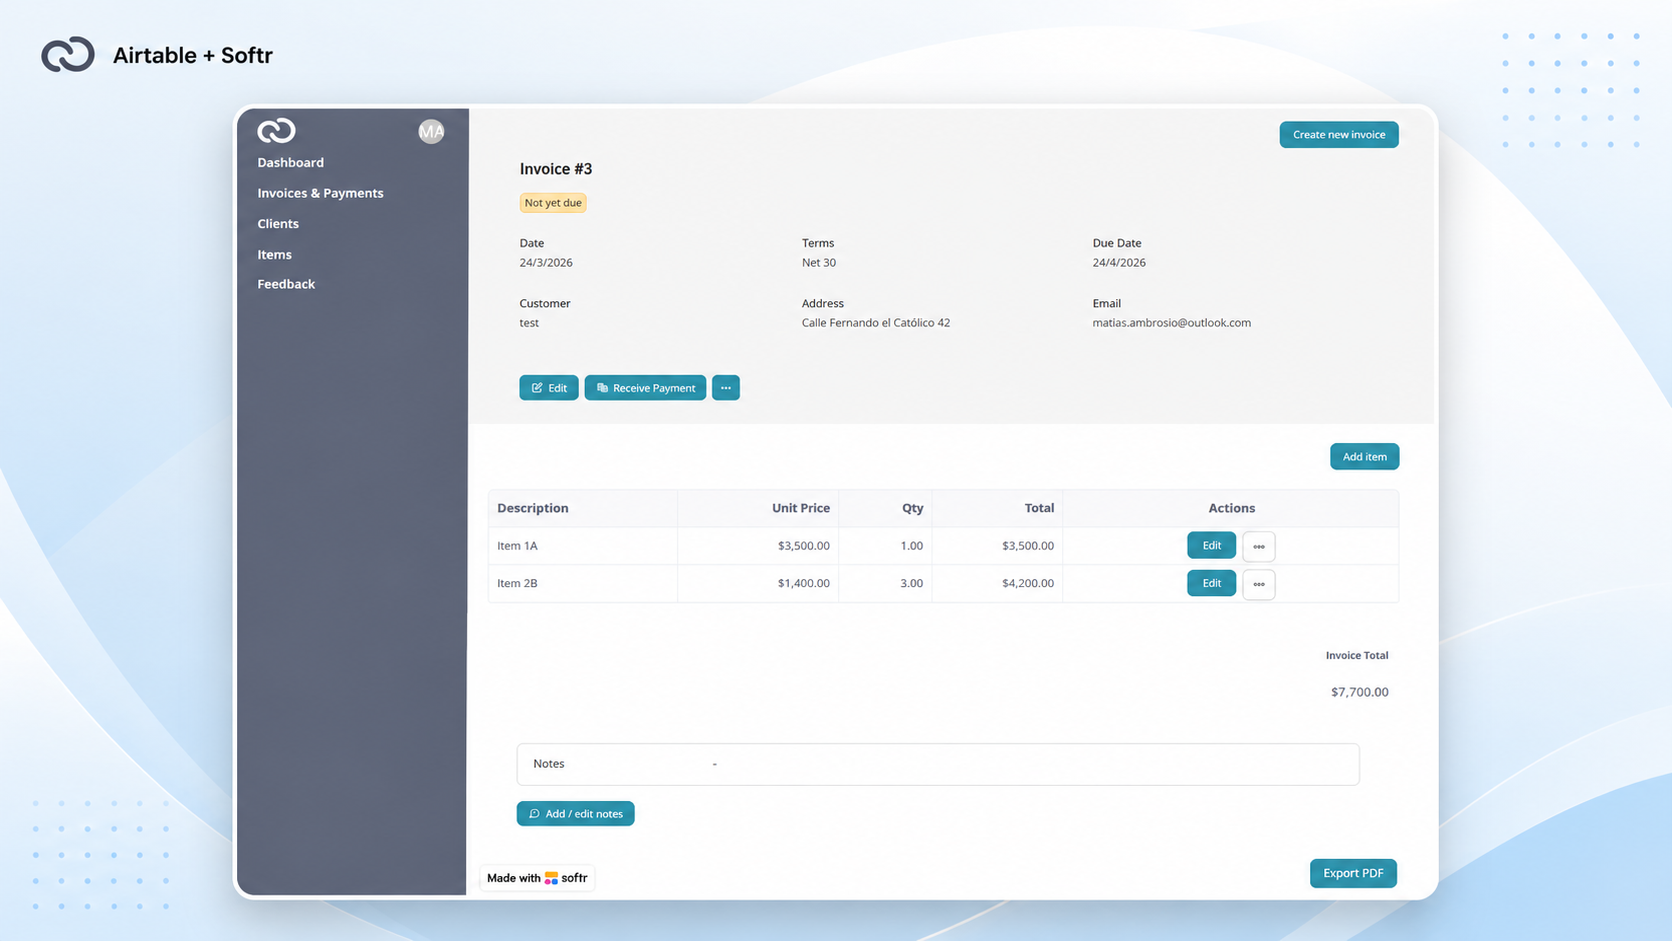This screenshot has height=941, width=1672.
Task: Edit the Item 1A row
Action: (1211, 546)
